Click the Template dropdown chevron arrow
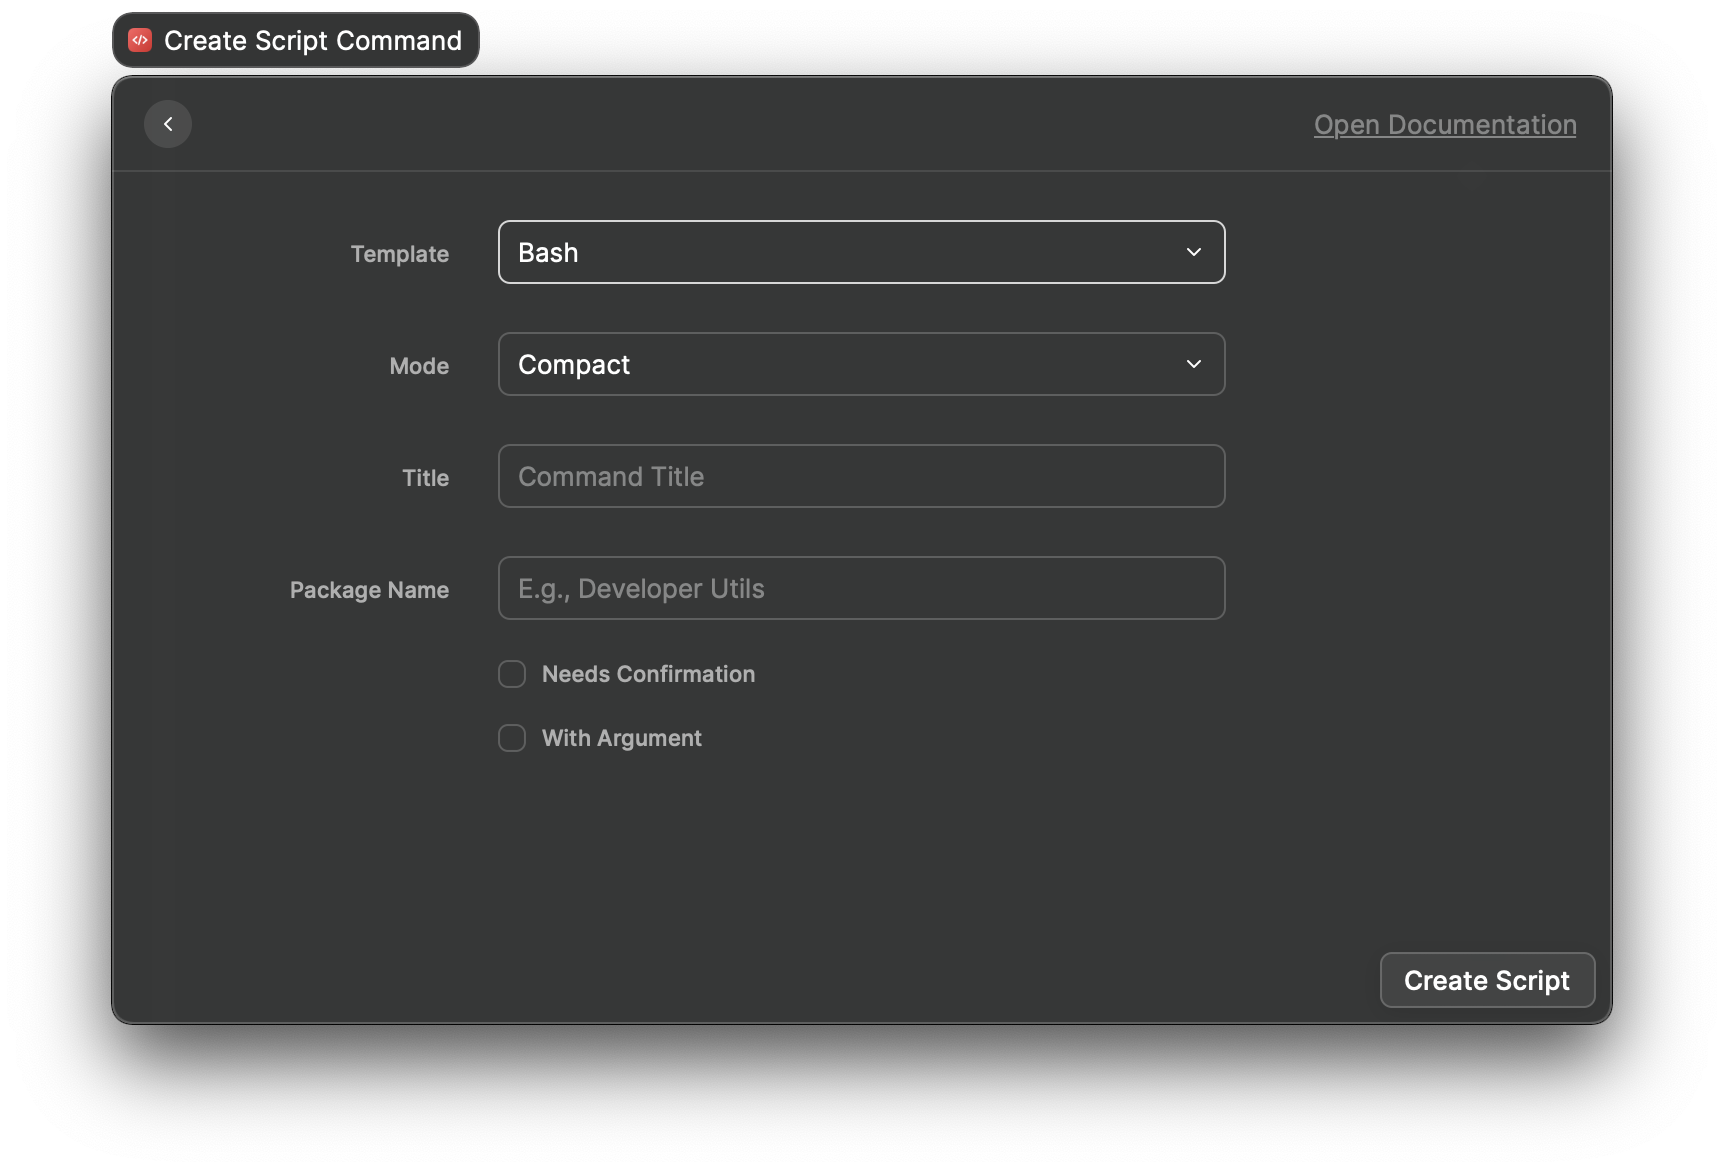Screen dimensions: 1724x1172 [1193, 252]
